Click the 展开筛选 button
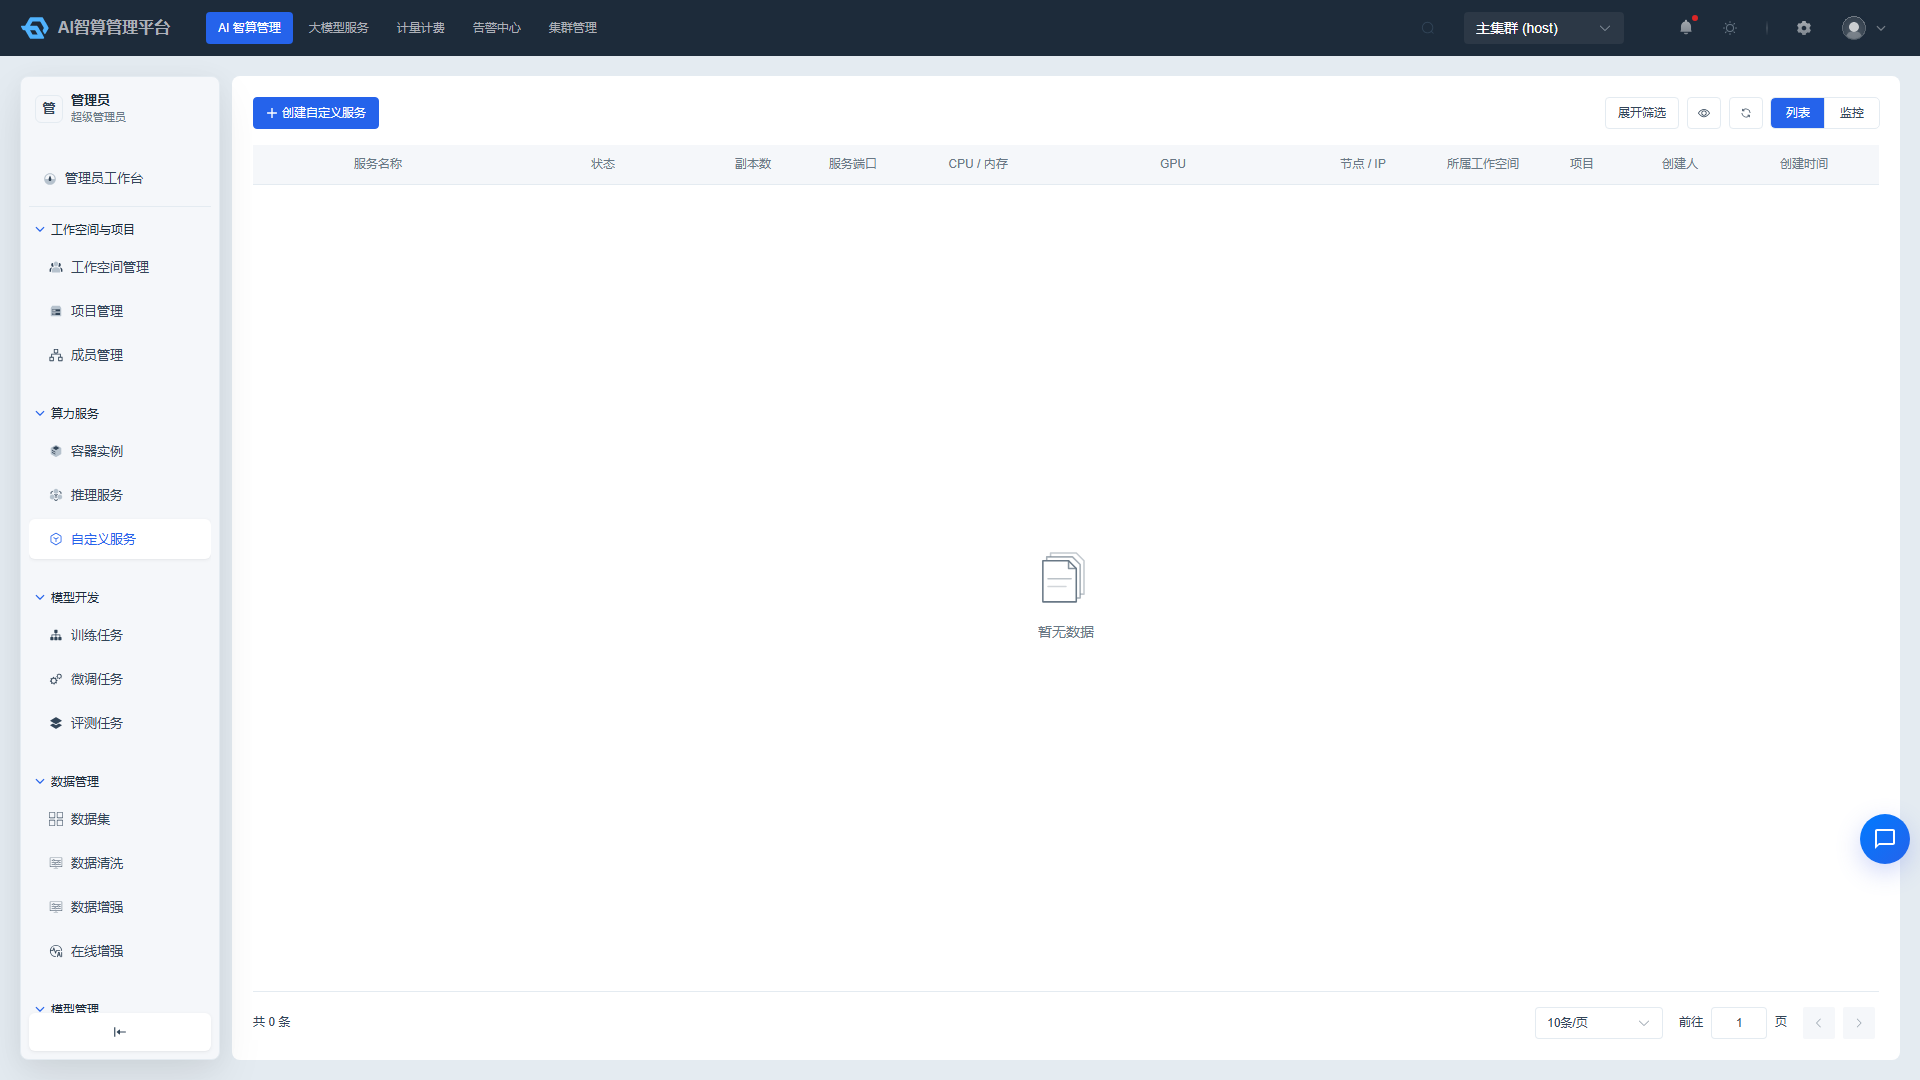The image size is (1920, 1080). [1642, 113]
